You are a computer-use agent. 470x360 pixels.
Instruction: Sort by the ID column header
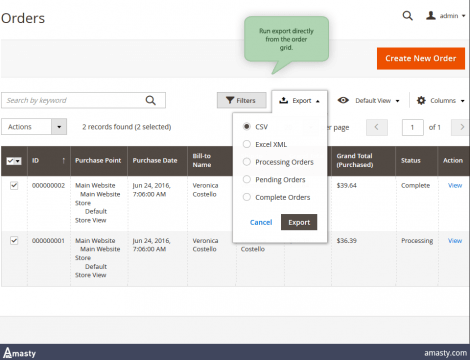(x=49, y=161)
